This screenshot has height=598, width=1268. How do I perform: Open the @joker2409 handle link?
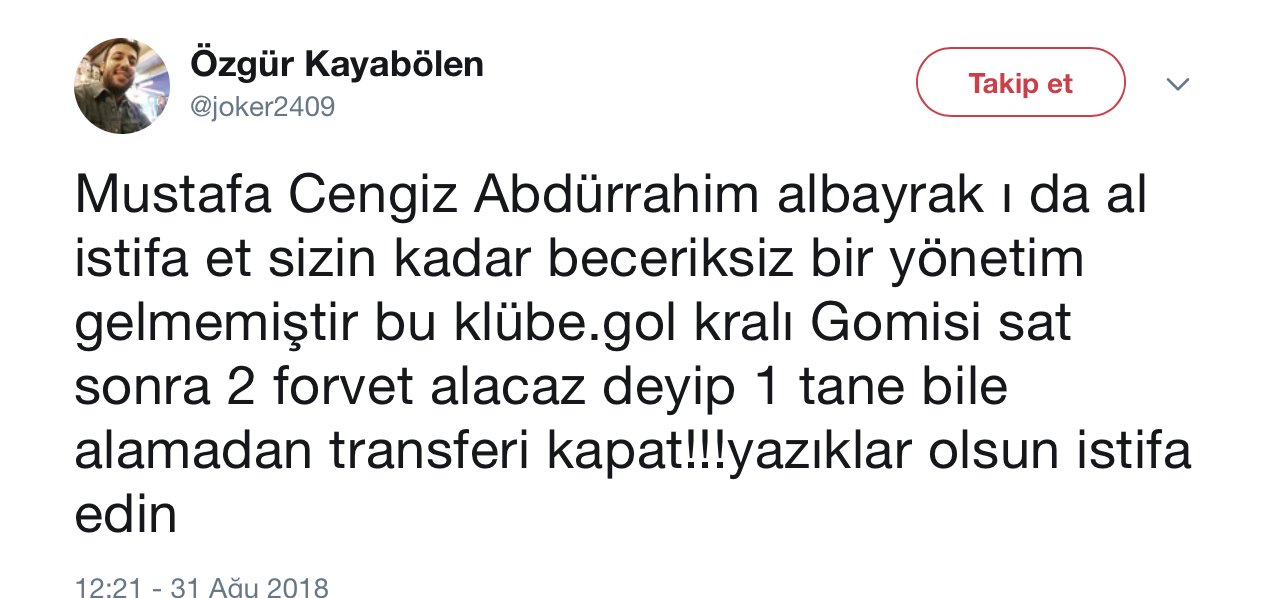tap(262, 106)
